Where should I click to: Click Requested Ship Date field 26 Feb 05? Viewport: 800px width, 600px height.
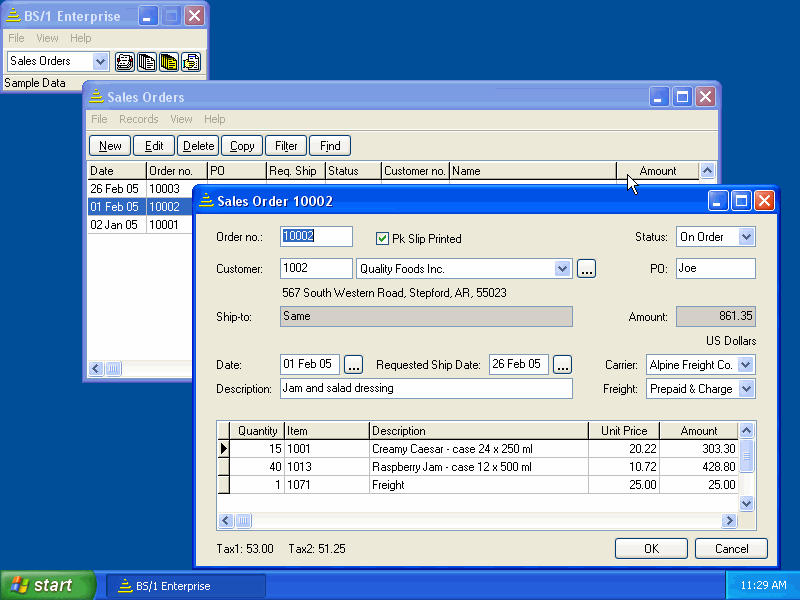point(518,365)
